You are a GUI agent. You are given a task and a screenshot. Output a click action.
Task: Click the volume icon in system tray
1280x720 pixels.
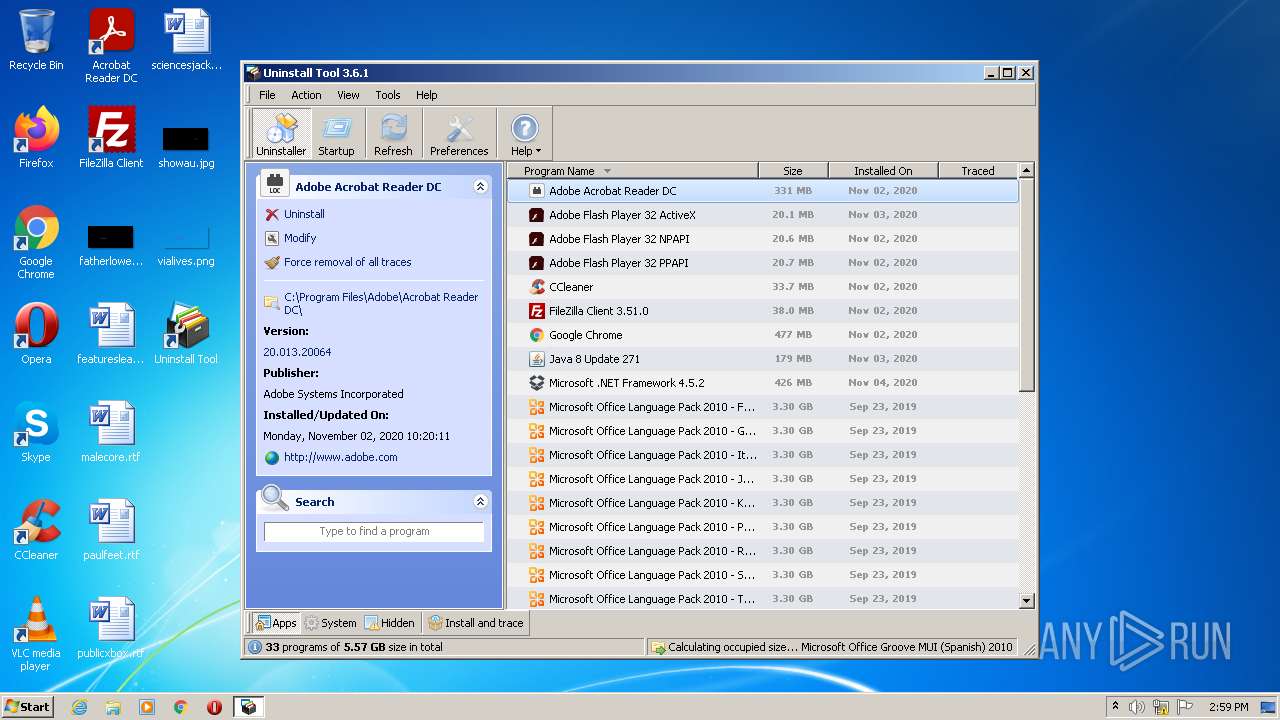(1137, 707)
